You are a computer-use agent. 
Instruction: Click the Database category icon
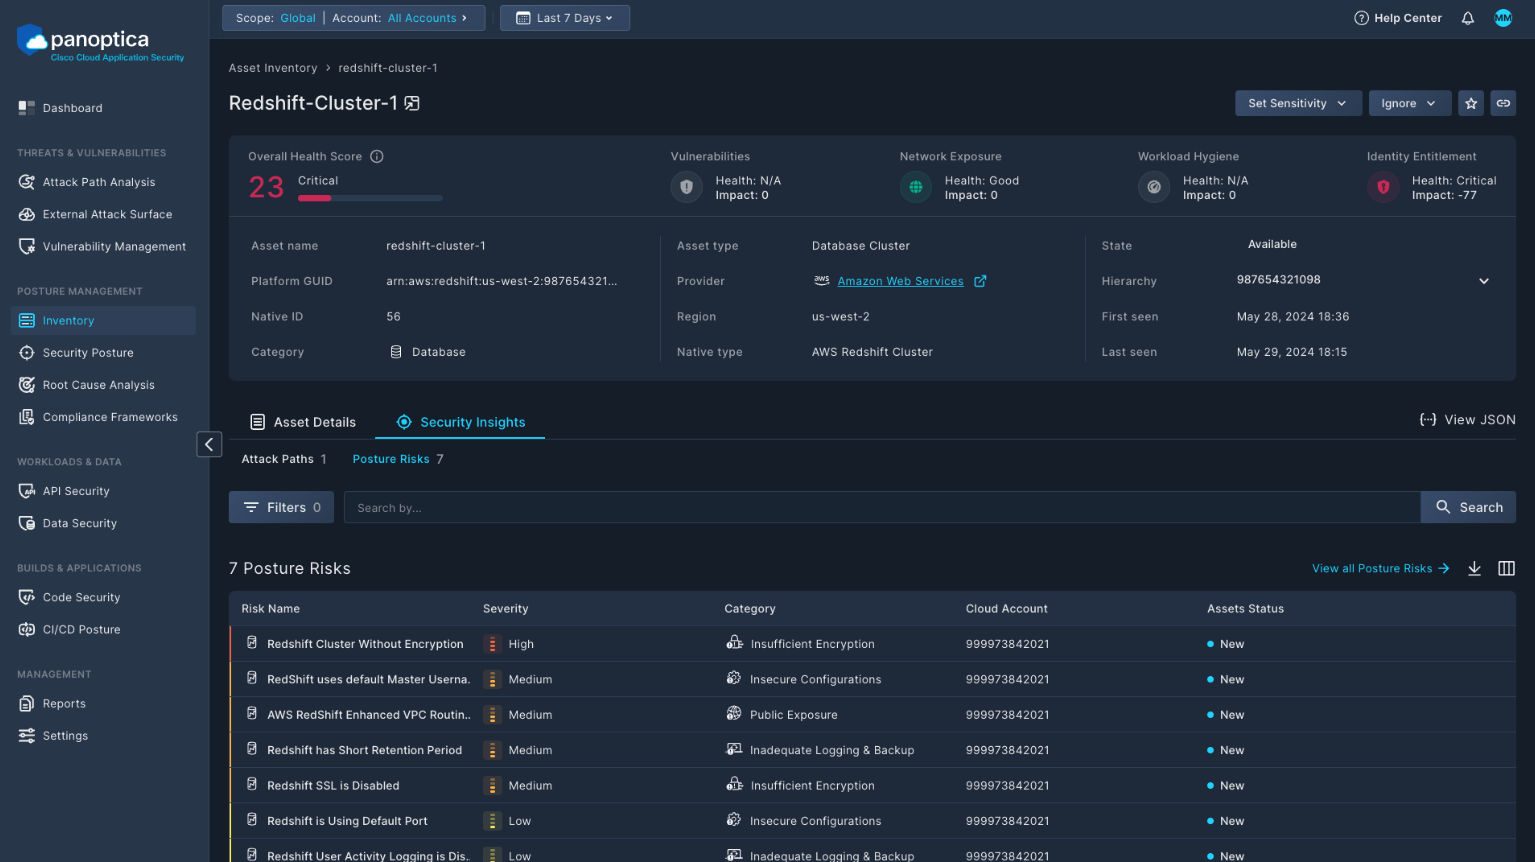click(x=396, y=352)
